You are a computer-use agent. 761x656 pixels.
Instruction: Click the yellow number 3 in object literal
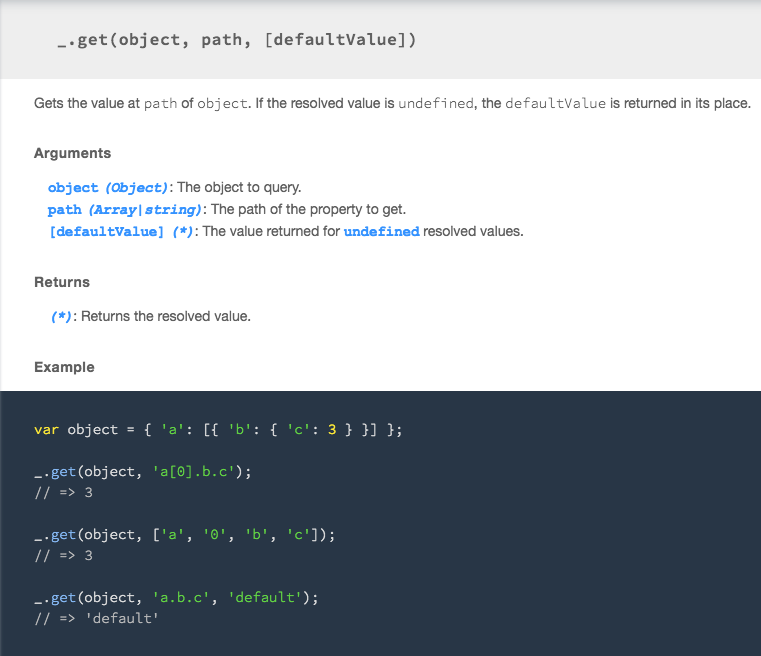point(332,429)
